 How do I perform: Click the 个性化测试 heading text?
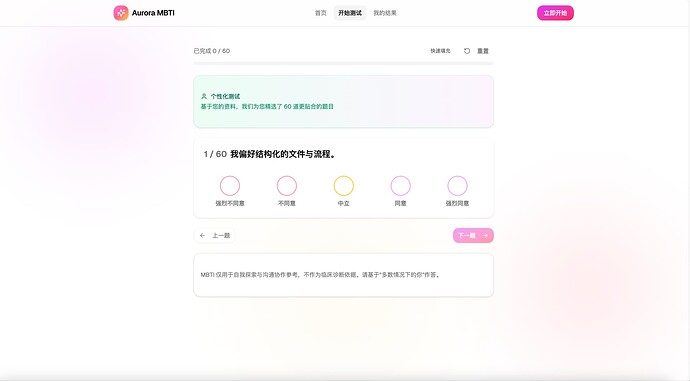pos(225,96)
